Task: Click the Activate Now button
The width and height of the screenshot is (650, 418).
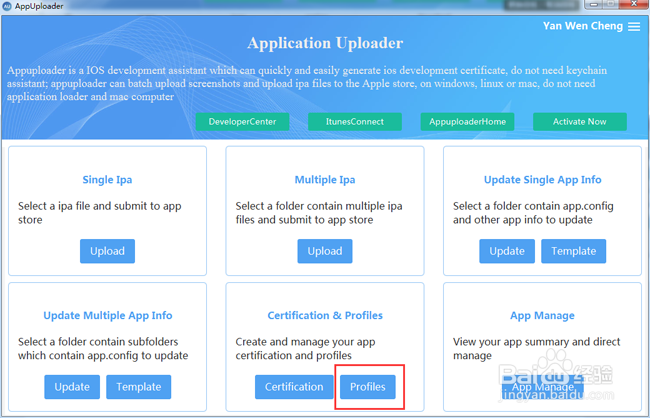Action: coord(580,122)
